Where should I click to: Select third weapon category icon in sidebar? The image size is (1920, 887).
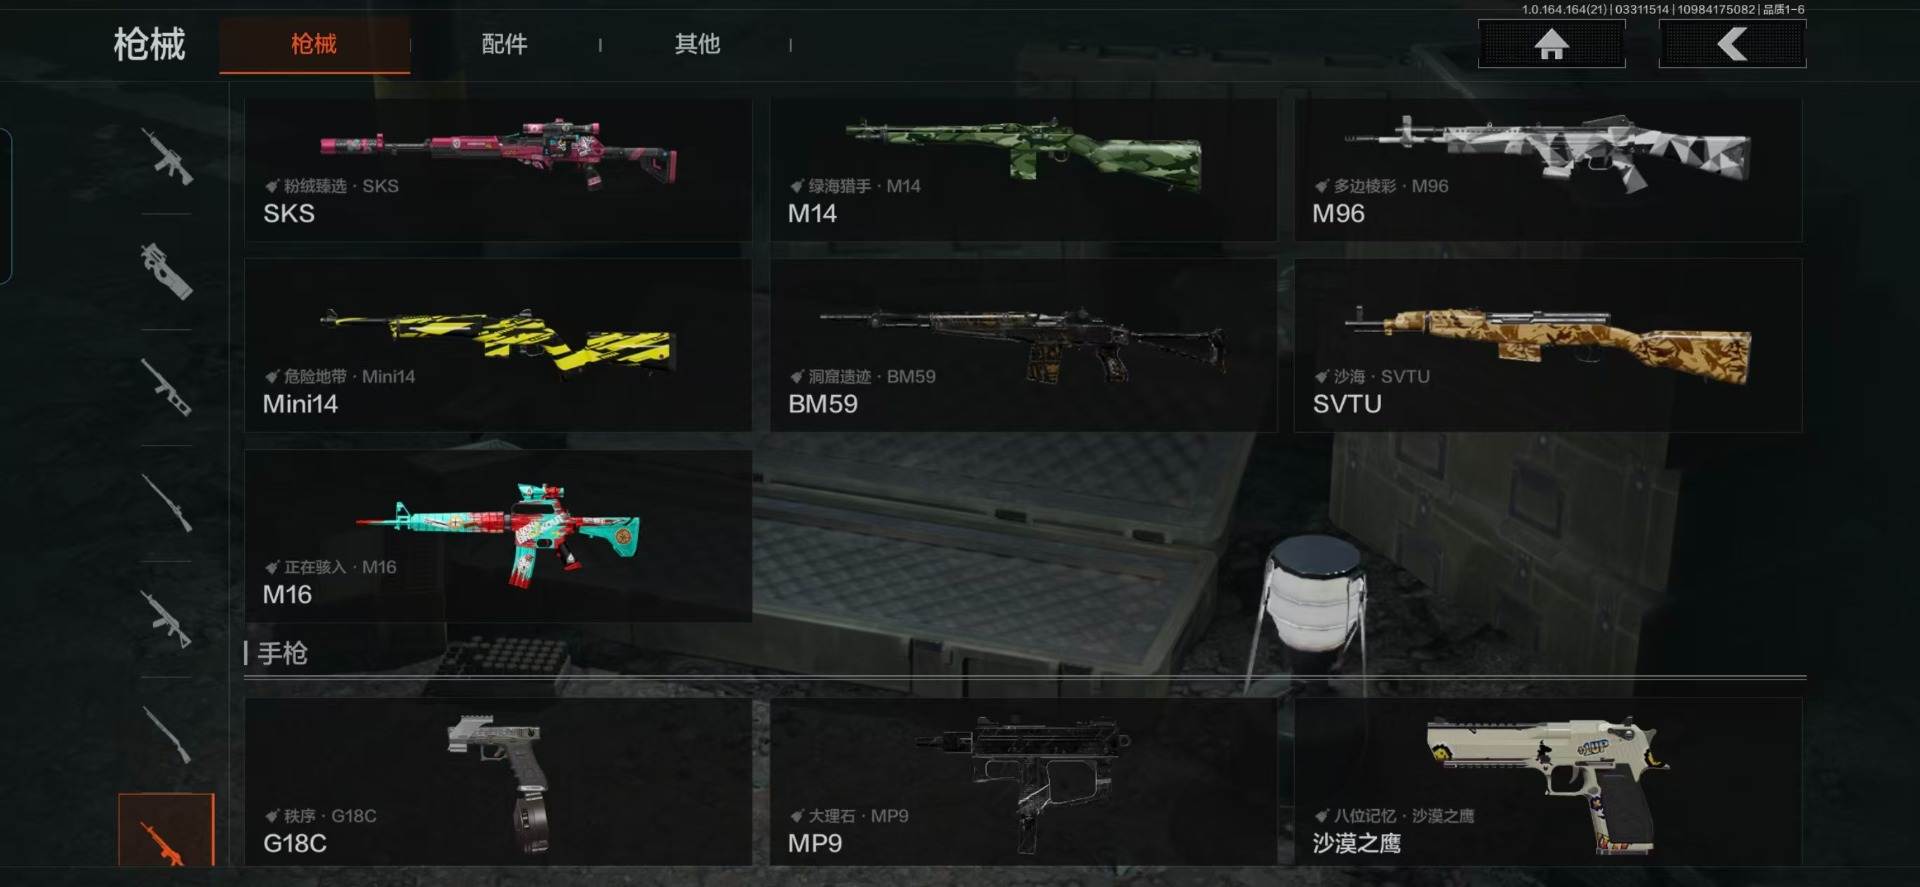(166, 387)
